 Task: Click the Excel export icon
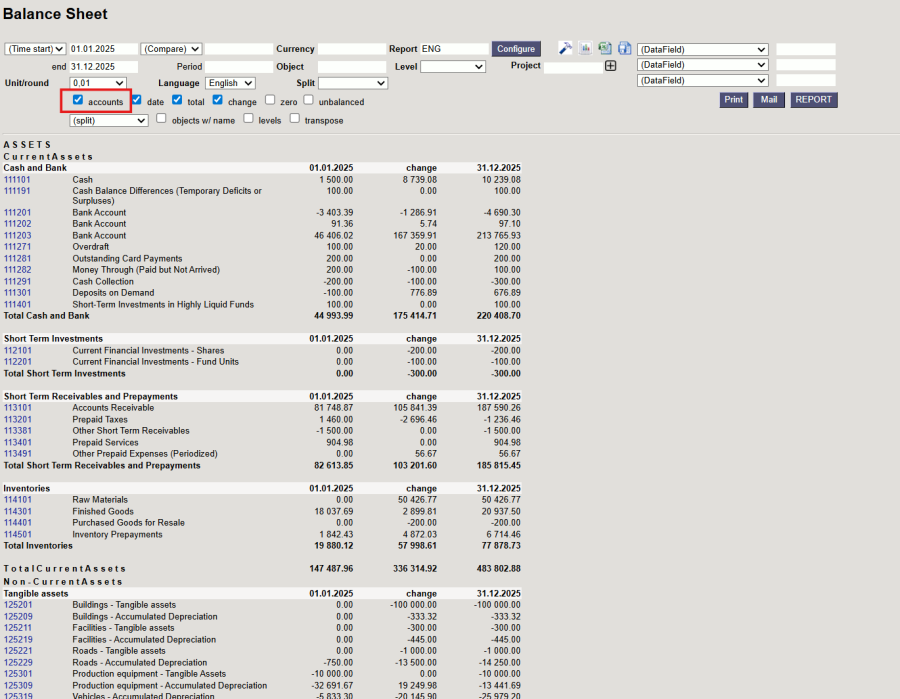tap(604, 48)
